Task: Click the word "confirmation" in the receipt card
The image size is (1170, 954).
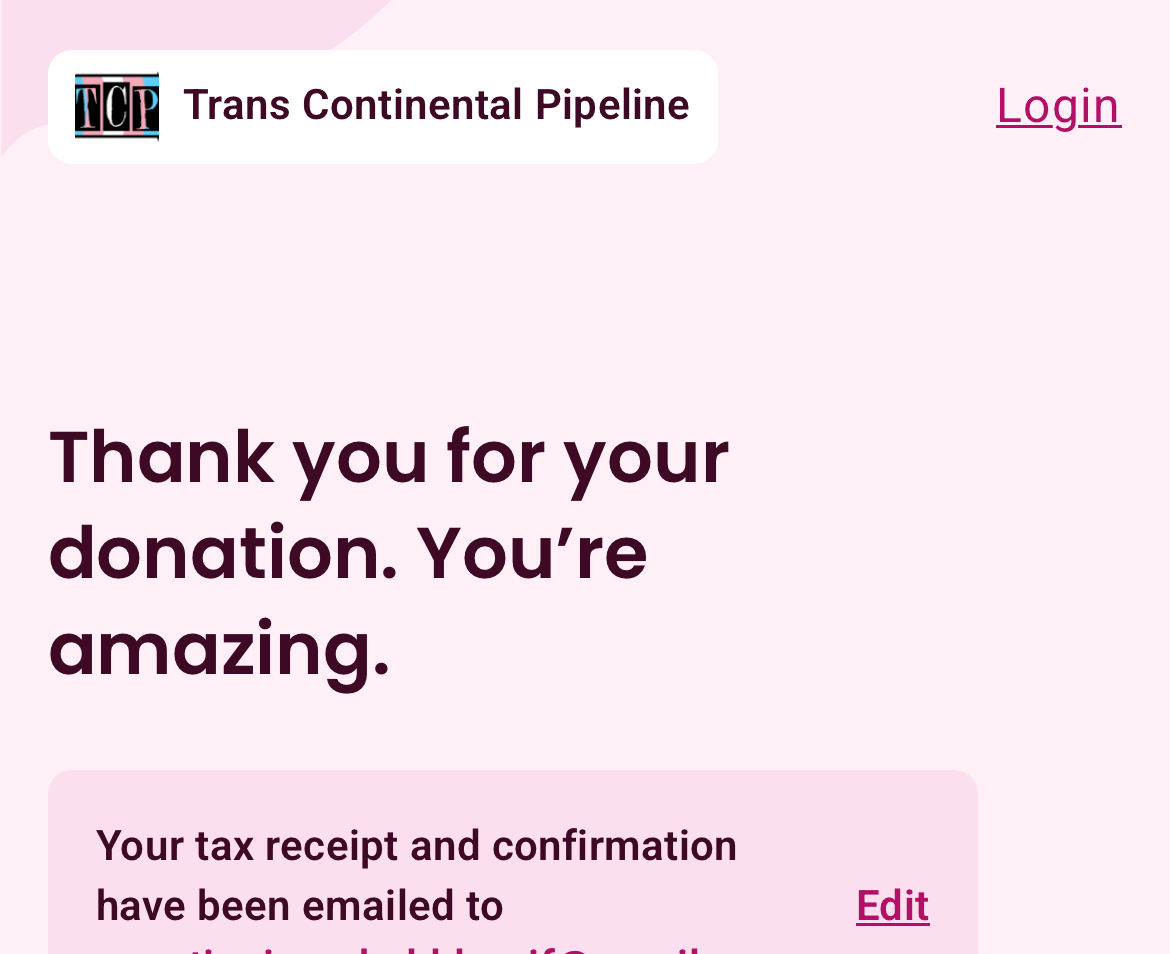Action: pos(614,846)
